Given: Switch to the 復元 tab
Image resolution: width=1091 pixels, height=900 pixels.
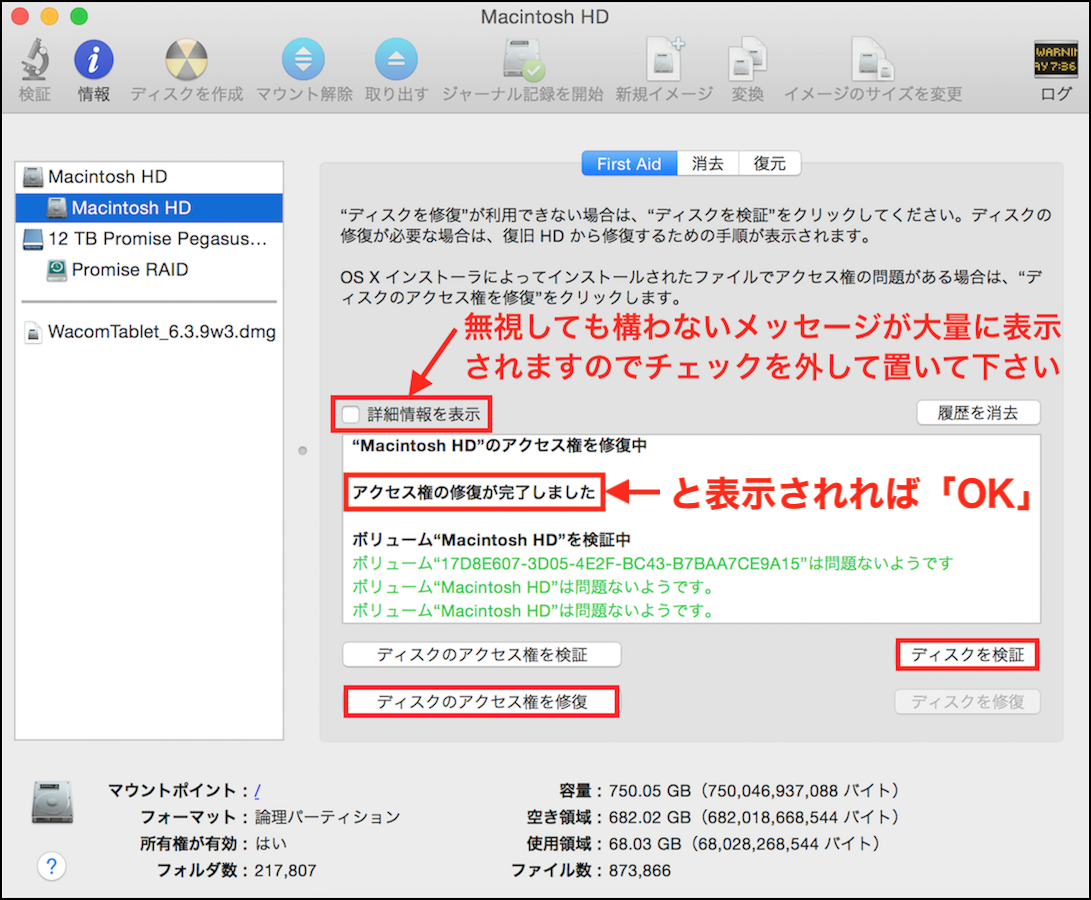Looking at the screenshot, I should point(770,164).
